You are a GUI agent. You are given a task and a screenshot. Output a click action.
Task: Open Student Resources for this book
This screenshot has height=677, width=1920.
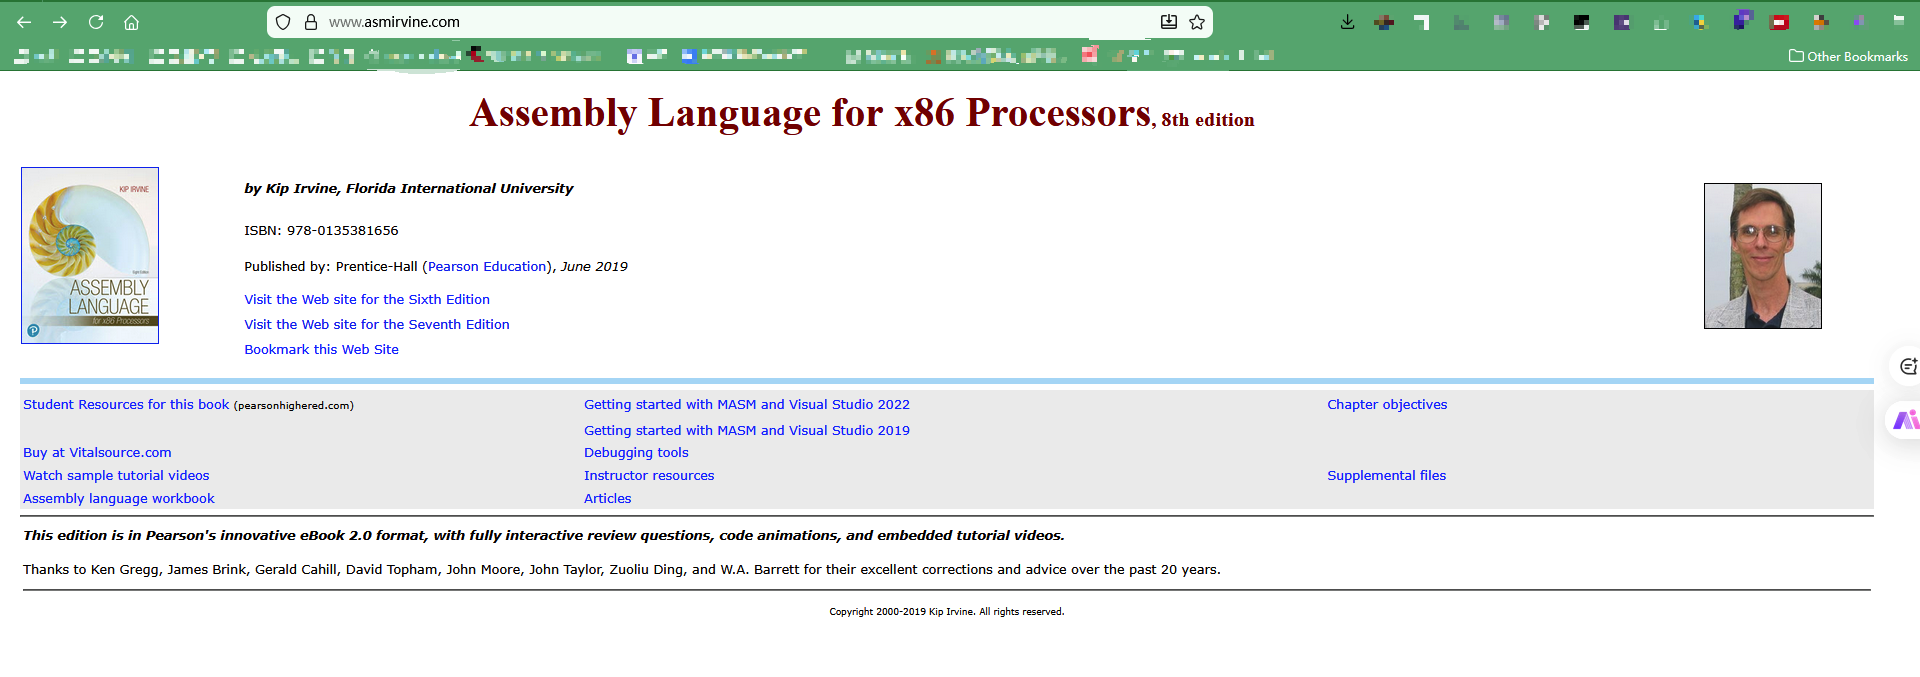(x=126, y=404)
